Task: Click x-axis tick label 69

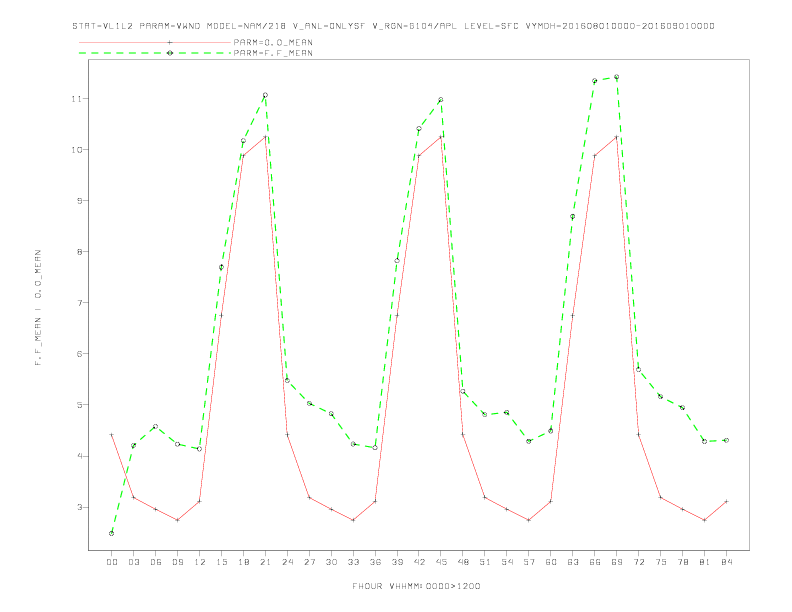Action: pyautogui.click(x=617, y=562)
